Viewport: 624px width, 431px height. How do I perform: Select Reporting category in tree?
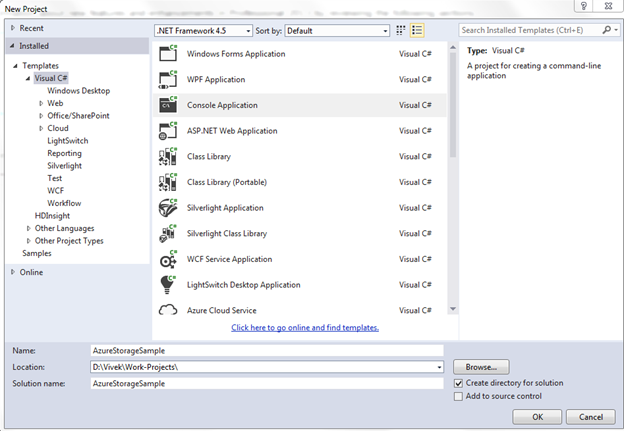click(x=64, y=153)
